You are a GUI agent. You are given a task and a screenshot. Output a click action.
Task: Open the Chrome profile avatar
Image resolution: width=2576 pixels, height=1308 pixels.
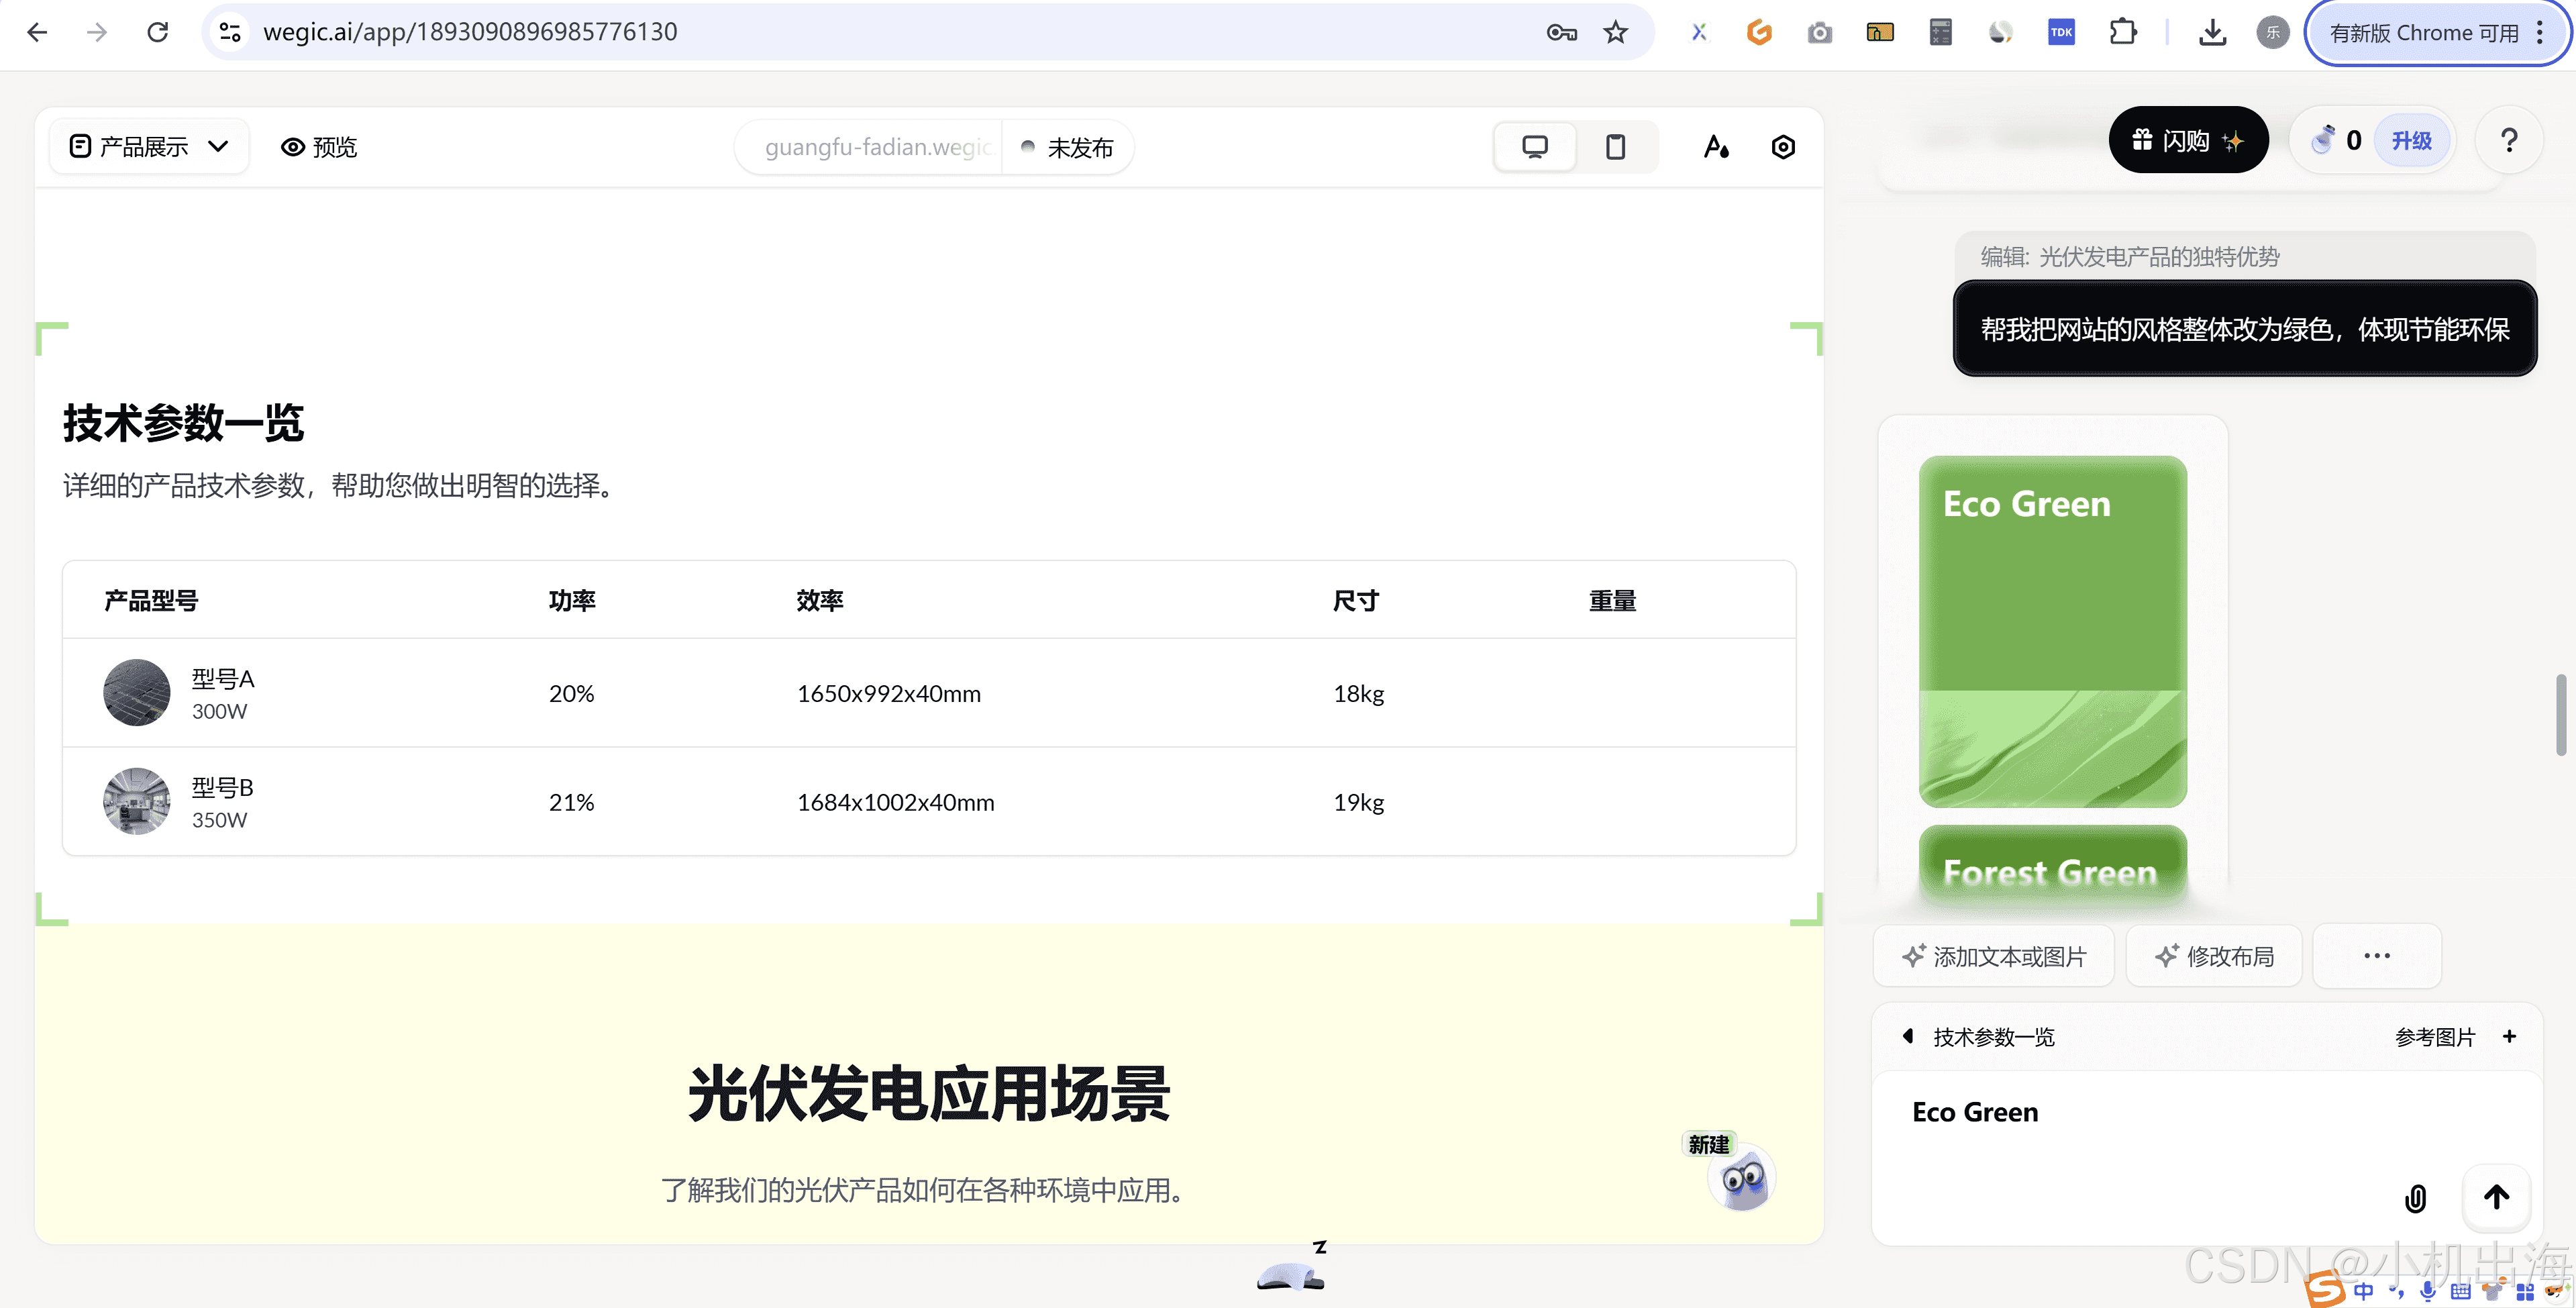[x=2272, y=32]
